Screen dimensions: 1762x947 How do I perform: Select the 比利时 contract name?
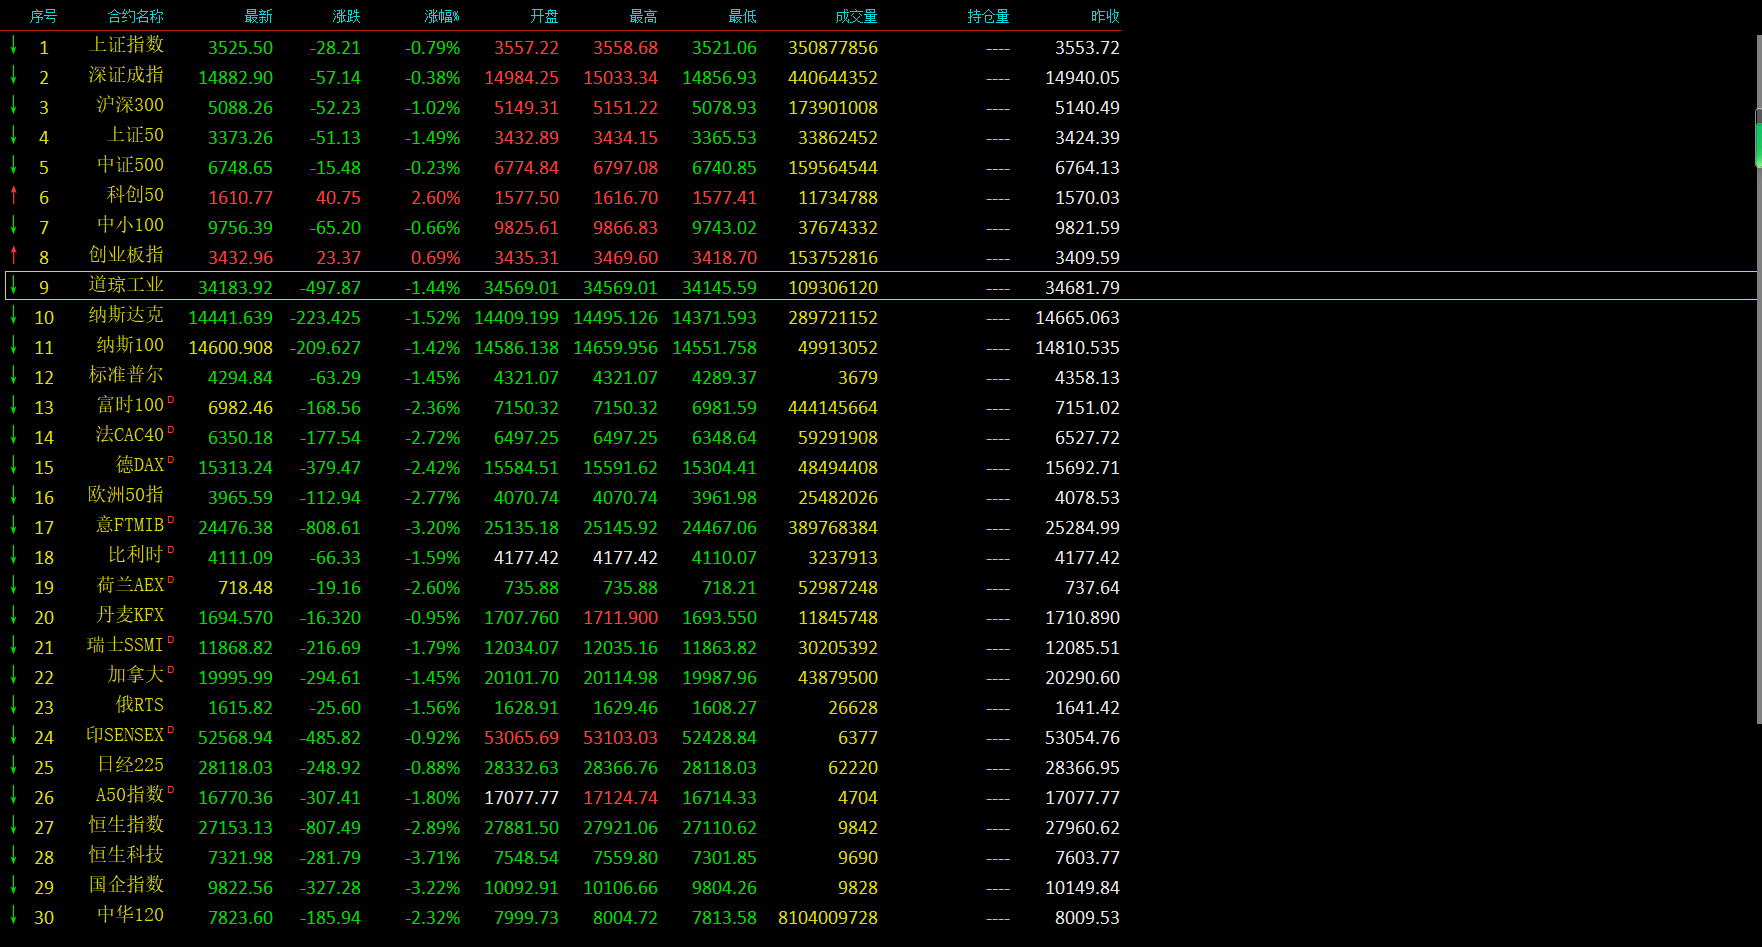(x=135, y=555)
